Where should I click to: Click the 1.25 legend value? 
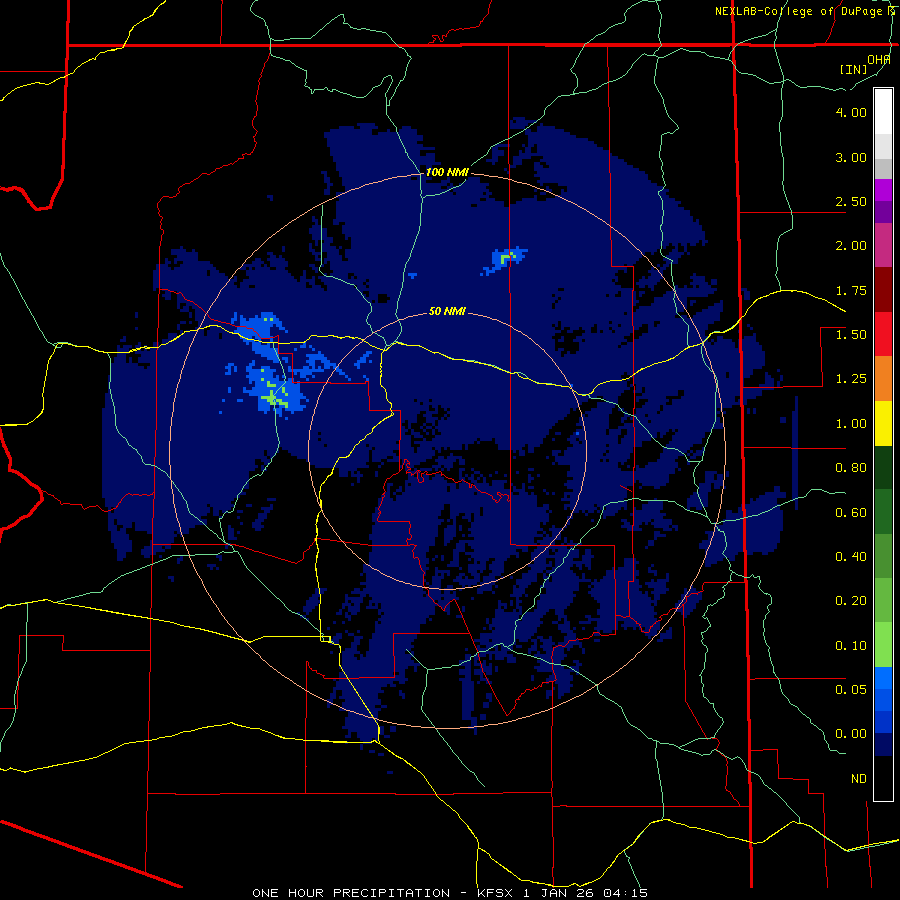(851, 379)
